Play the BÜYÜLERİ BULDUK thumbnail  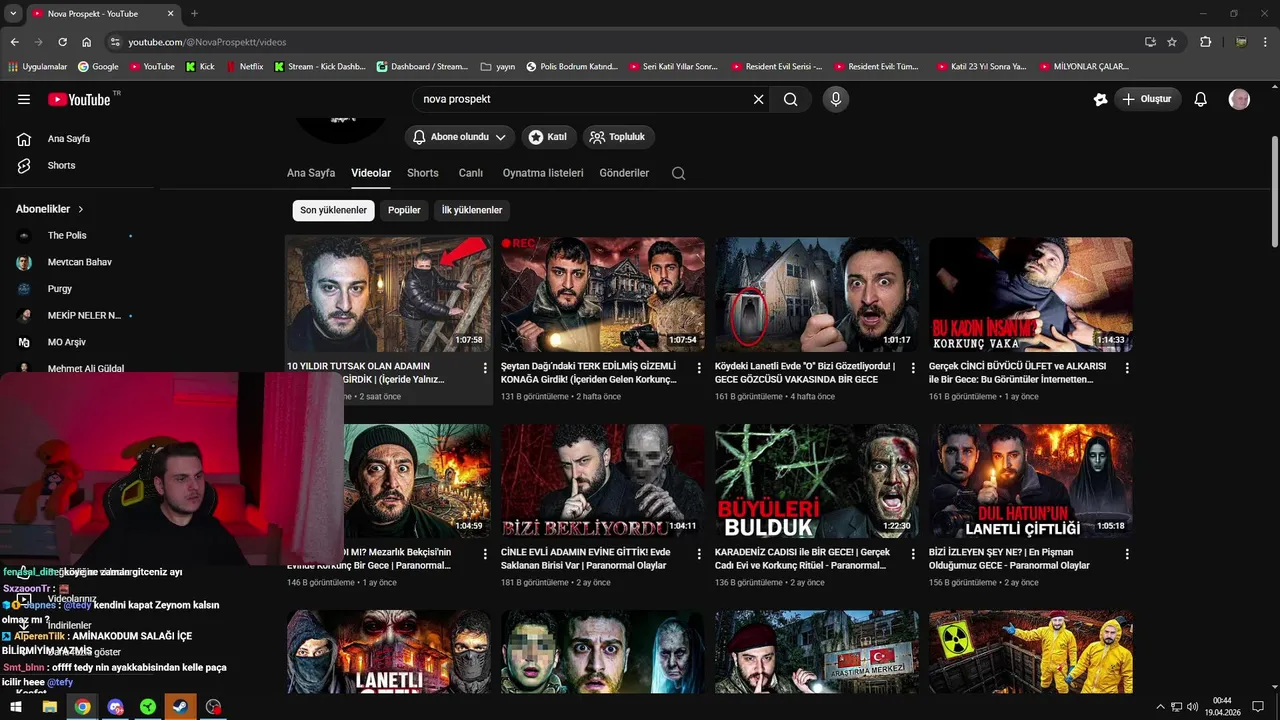[816, 481]
